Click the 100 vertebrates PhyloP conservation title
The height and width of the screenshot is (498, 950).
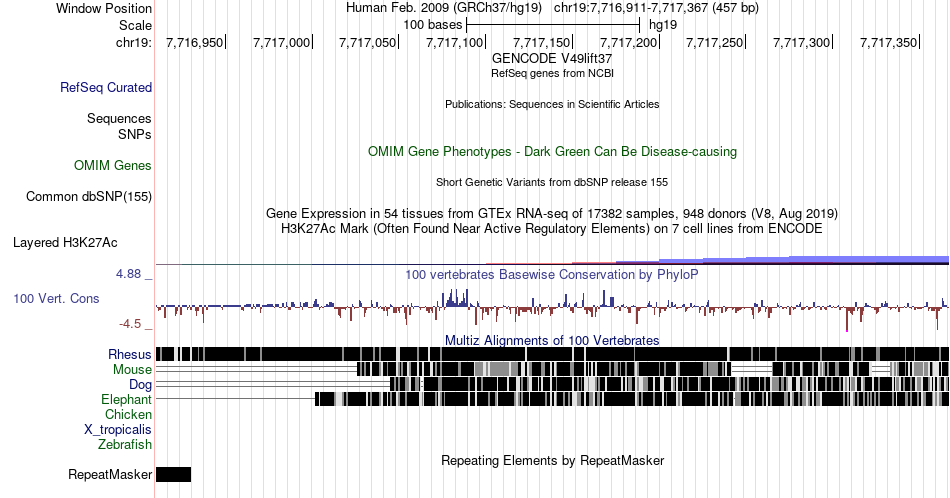[552, 274]
